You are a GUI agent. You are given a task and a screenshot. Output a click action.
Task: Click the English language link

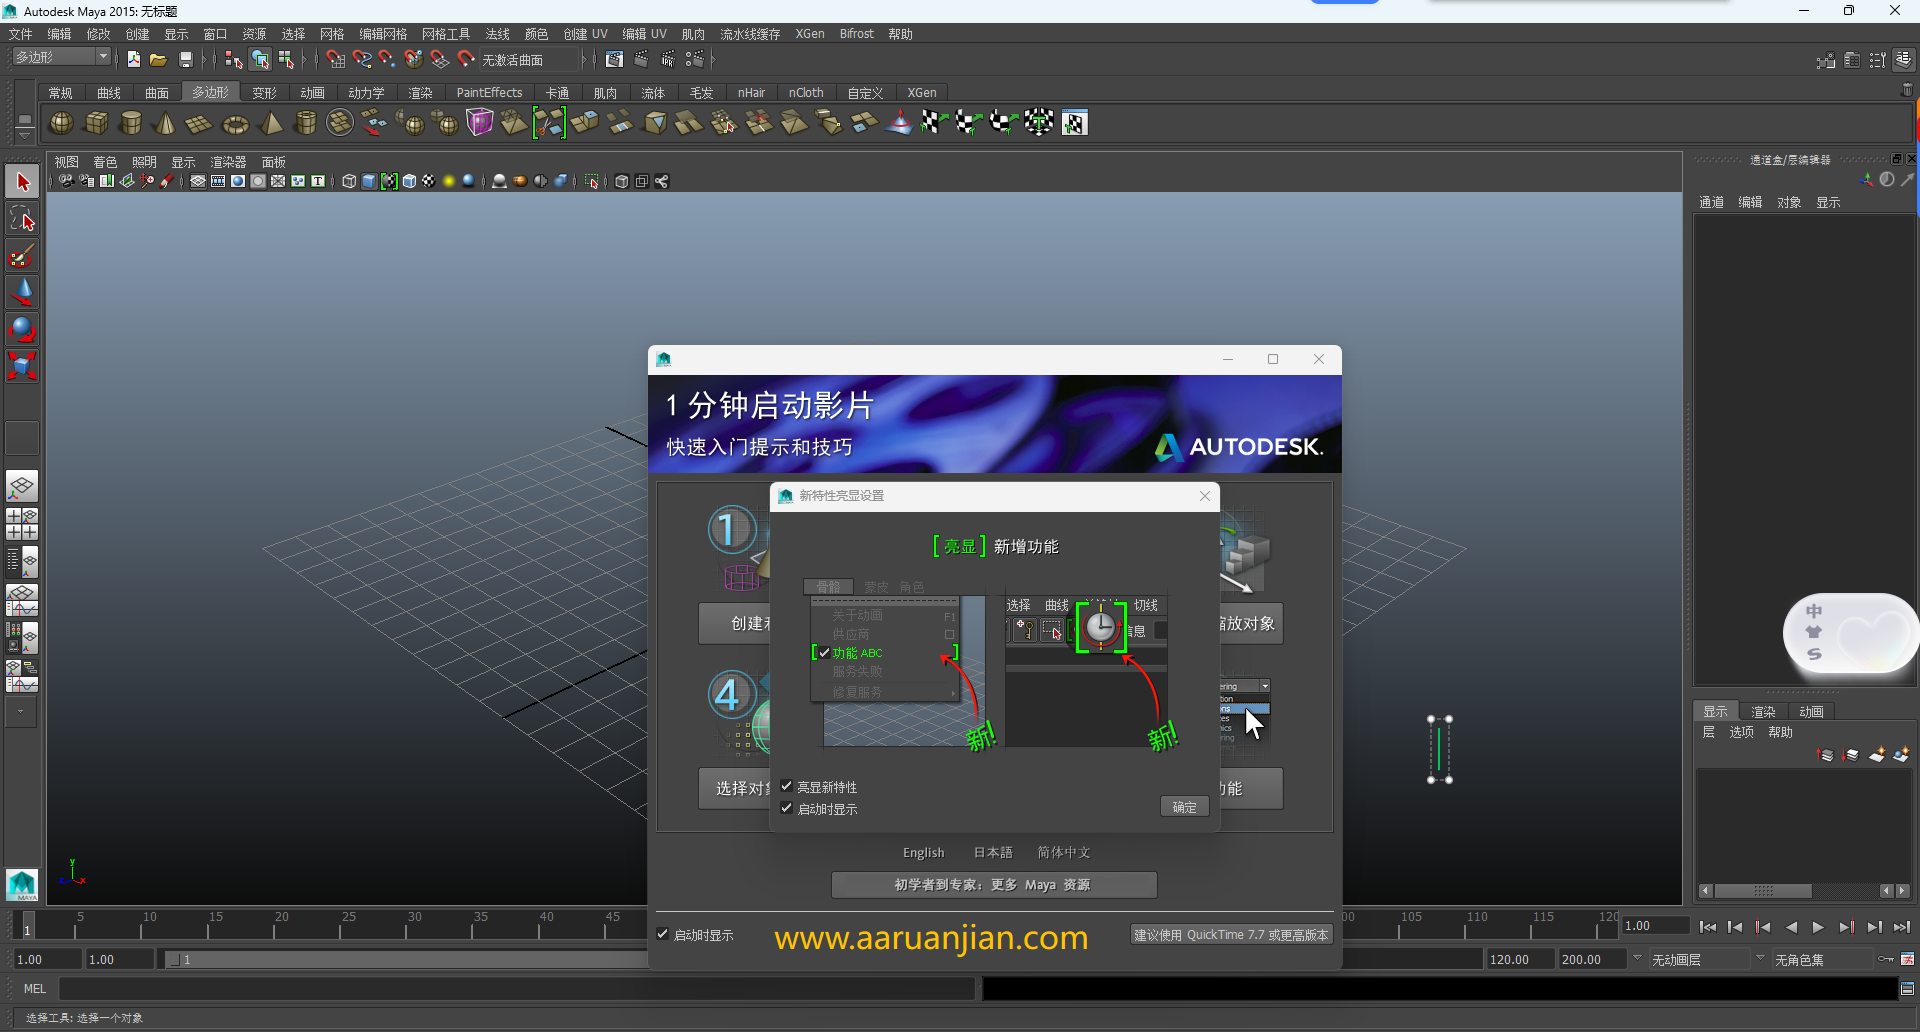[x=923, y=852]
